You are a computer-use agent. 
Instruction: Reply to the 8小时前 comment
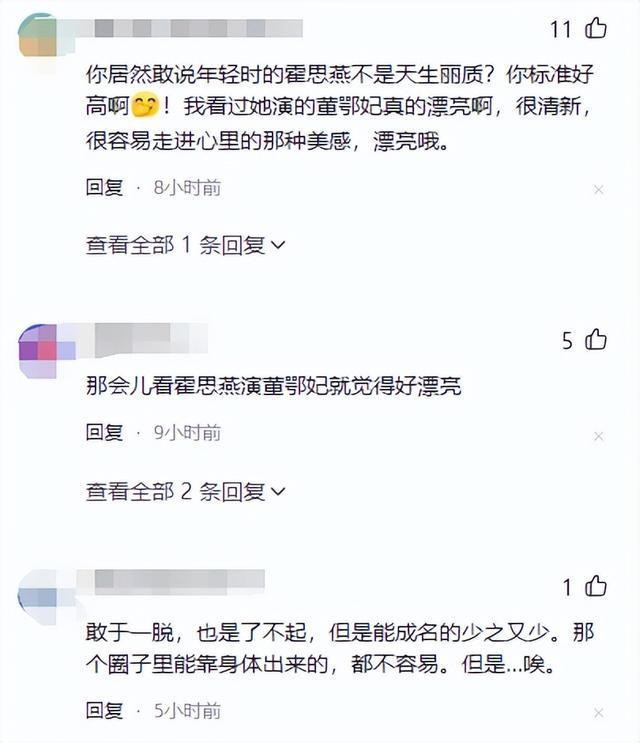pos(104,188)
